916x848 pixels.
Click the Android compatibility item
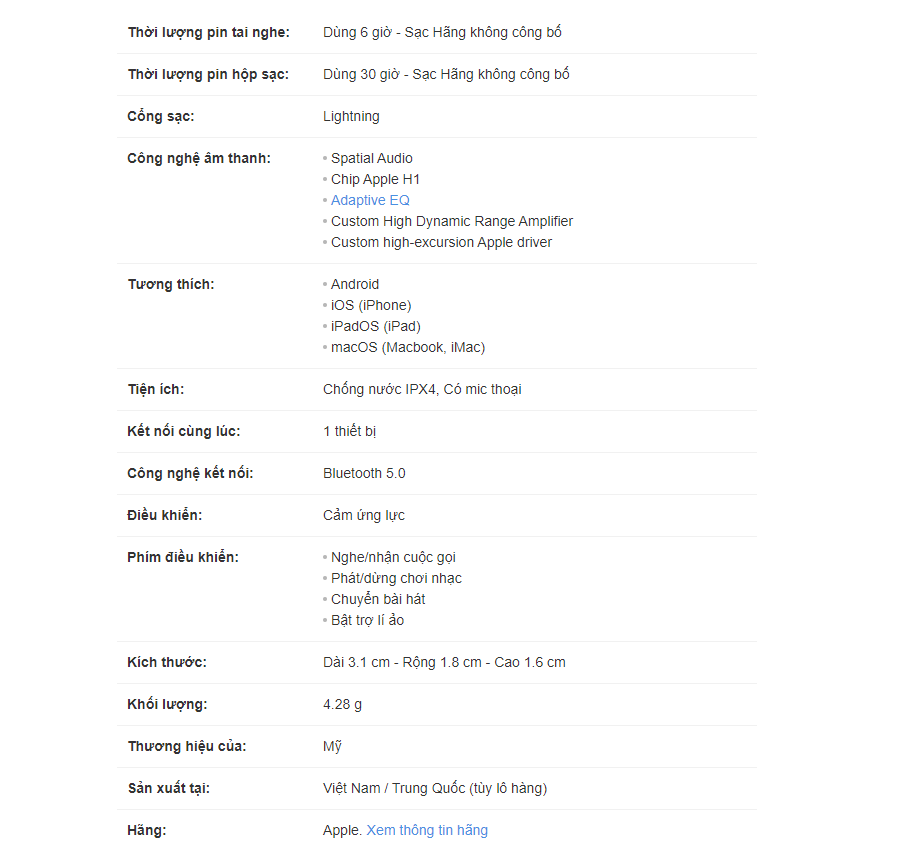355,284
